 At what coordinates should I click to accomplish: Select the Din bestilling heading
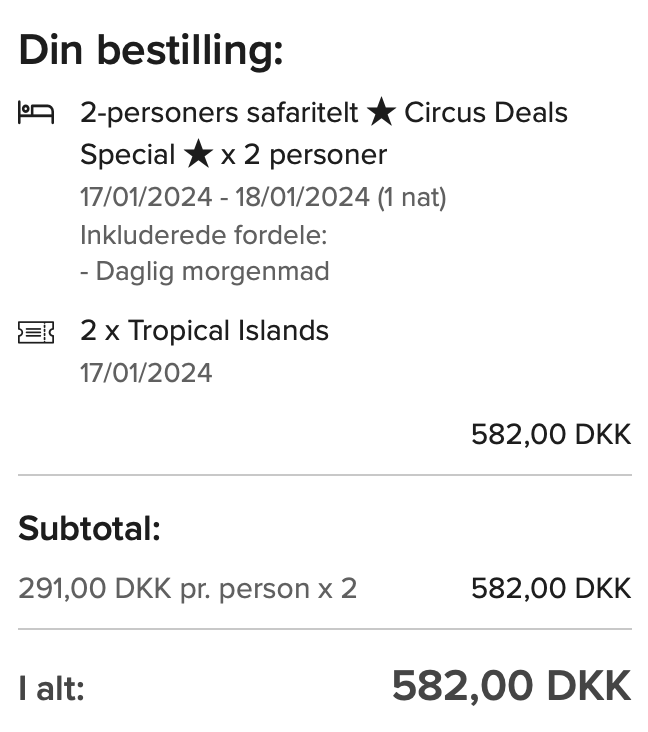pyautogui.click(x=151, y=50)
